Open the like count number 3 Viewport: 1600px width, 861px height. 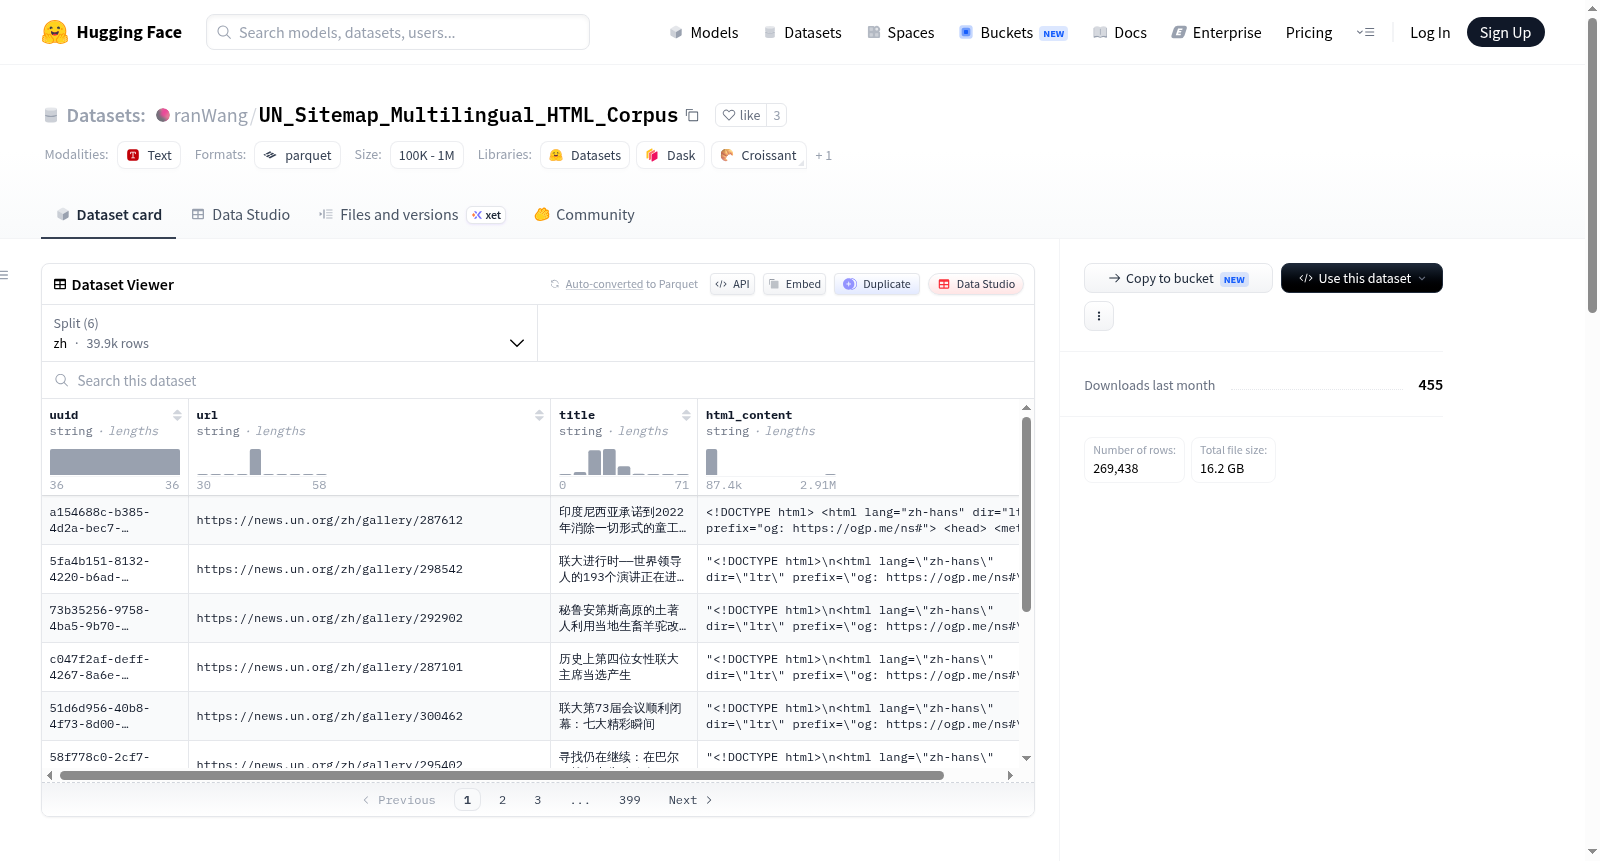[777, 115]
